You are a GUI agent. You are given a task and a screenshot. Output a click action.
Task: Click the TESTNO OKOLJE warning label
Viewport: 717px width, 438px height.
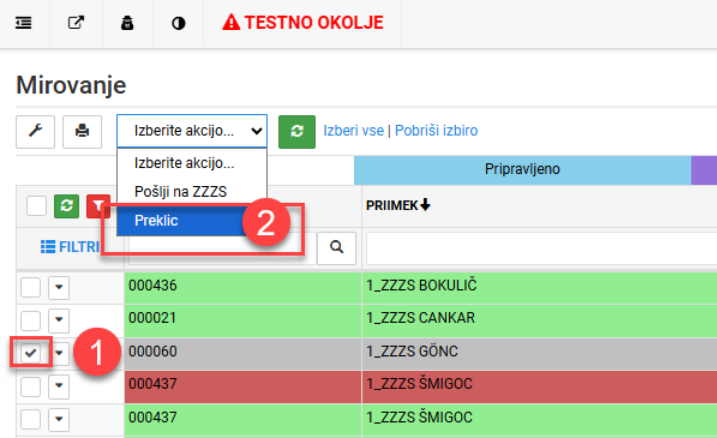point(303,22)
